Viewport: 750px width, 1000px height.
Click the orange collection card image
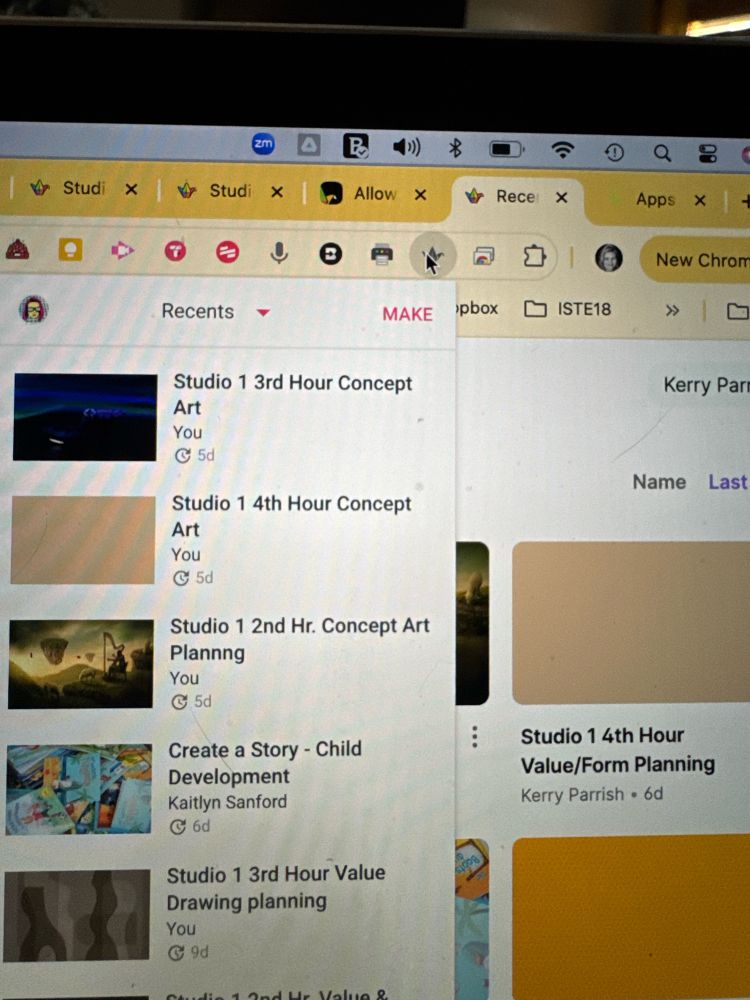[631, 917]
